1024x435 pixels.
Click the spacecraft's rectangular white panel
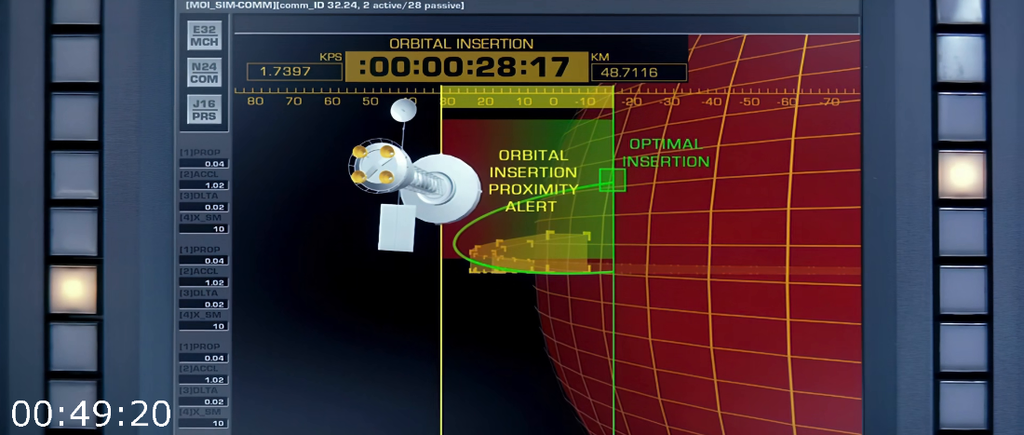pos(396,227)
